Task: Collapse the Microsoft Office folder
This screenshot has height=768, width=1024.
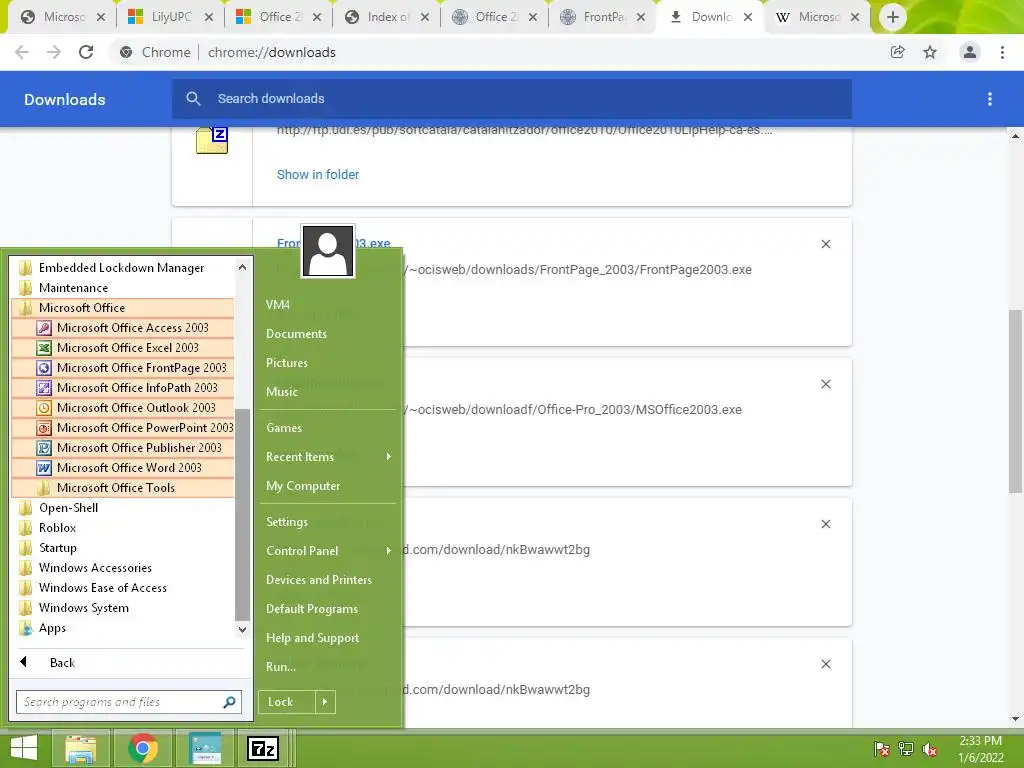Action: [123, 308]
